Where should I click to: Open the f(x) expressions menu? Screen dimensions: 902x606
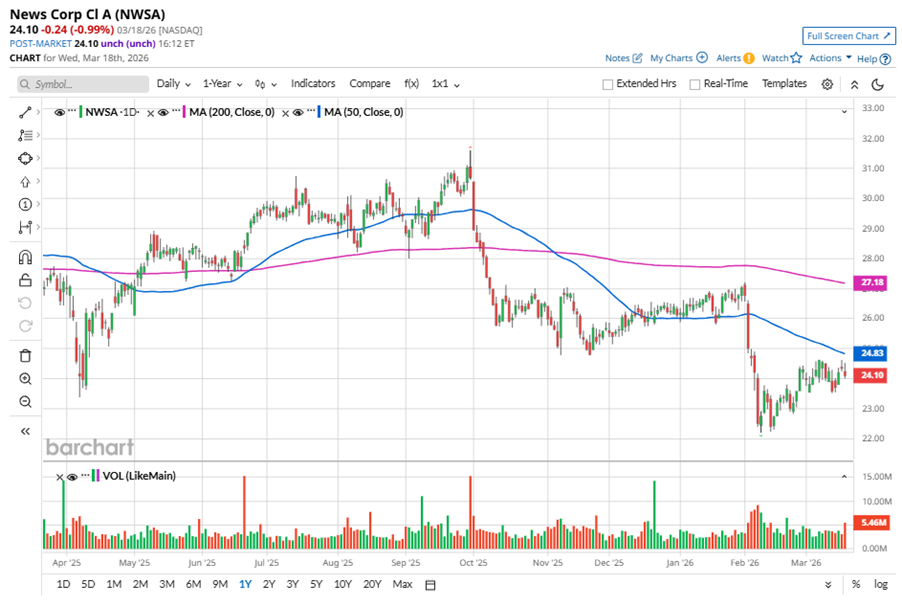coord(411,83)
